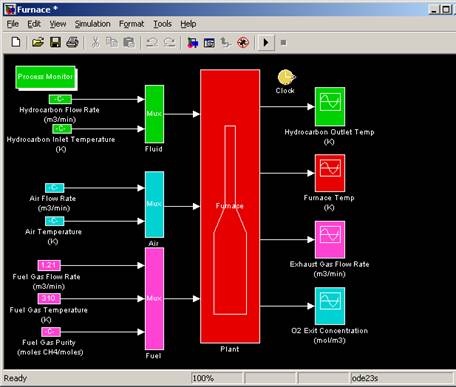Image resolution: width=456 pixels, height=387 pixels.
Task: Click the New model toolbar icon
Action: point(16,42)
